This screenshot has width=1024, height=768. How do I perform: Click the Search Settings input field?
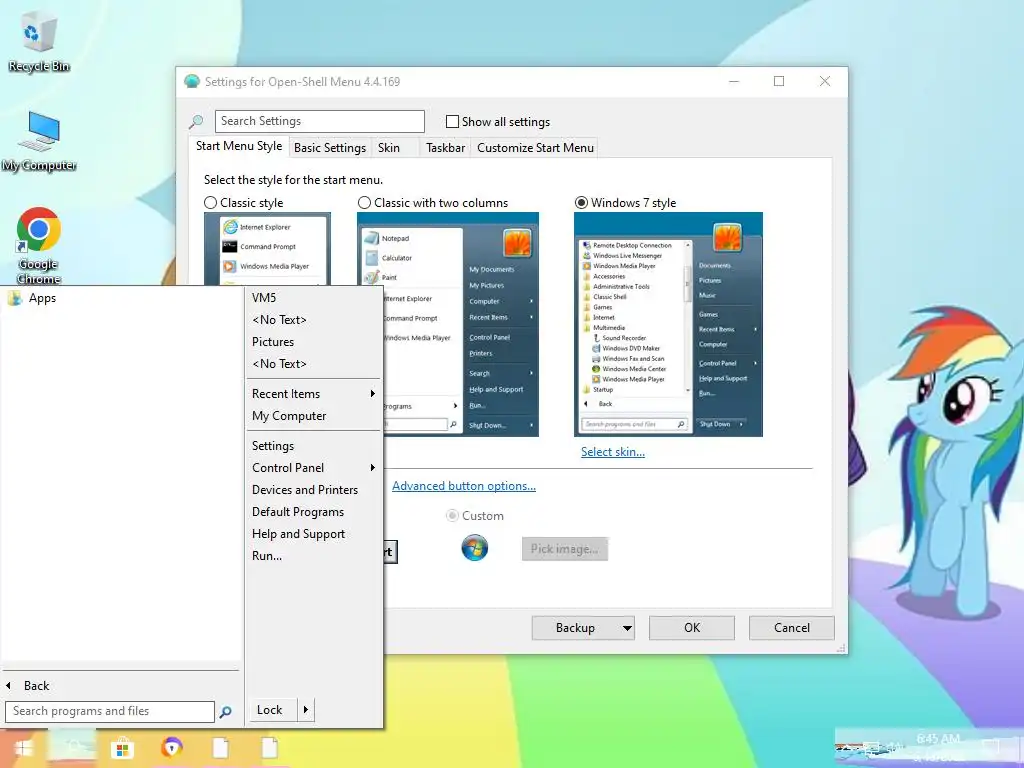(320, 121)
